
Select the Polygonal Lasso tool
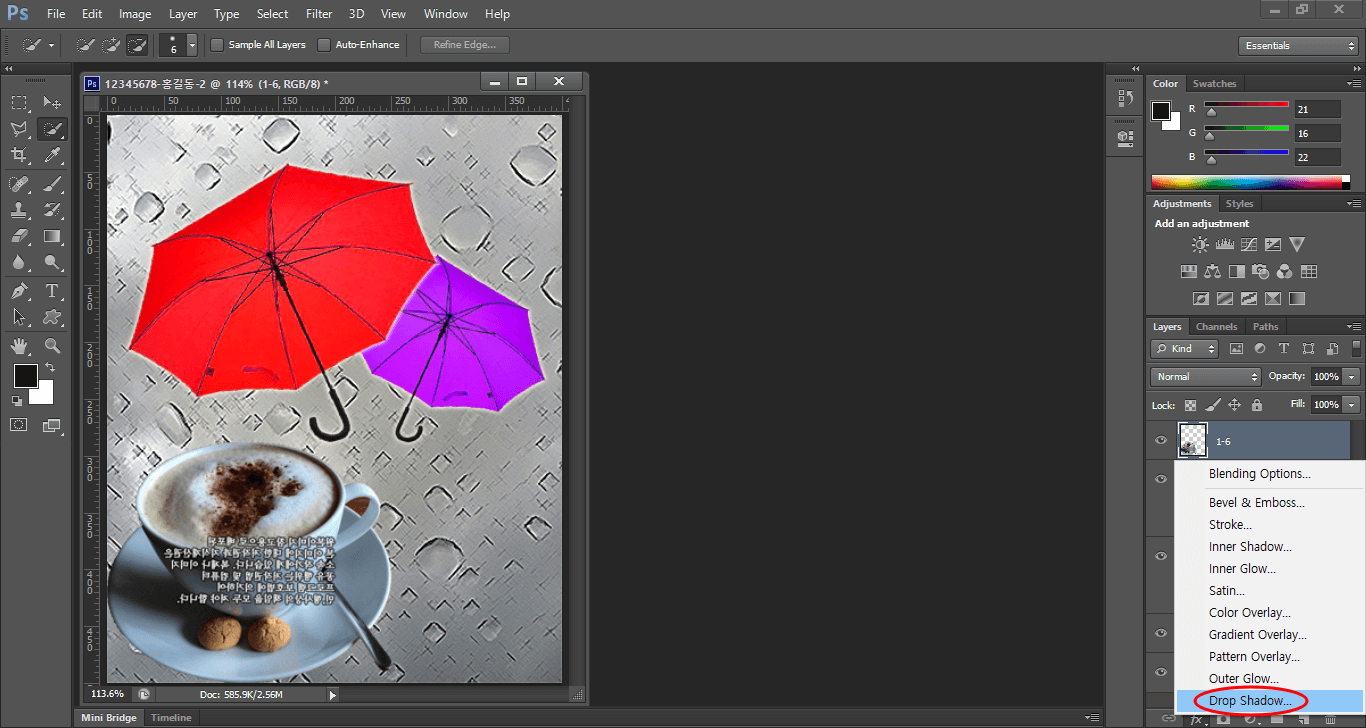tap(19, 129)
